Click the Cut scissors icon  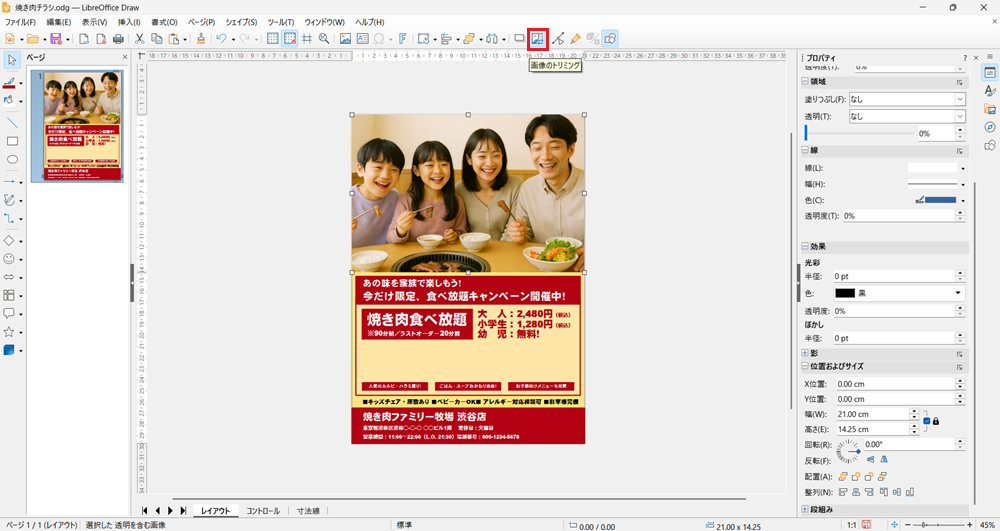click(139, 39)
